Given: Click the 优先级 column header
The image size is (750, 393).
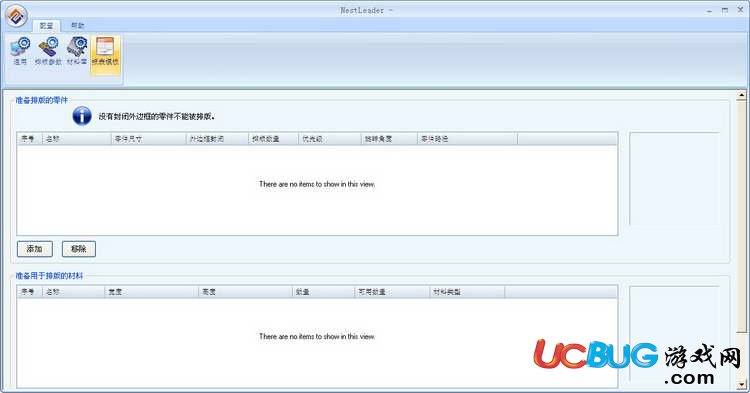Looking at the screenshot, I should point(330,139).
